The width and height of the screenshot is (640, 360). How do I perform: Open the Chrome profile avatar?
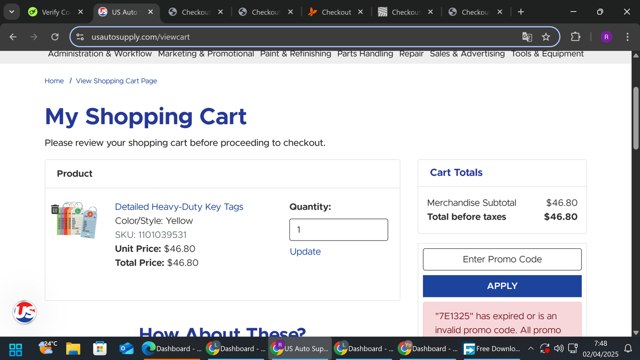tap(606, 37)
